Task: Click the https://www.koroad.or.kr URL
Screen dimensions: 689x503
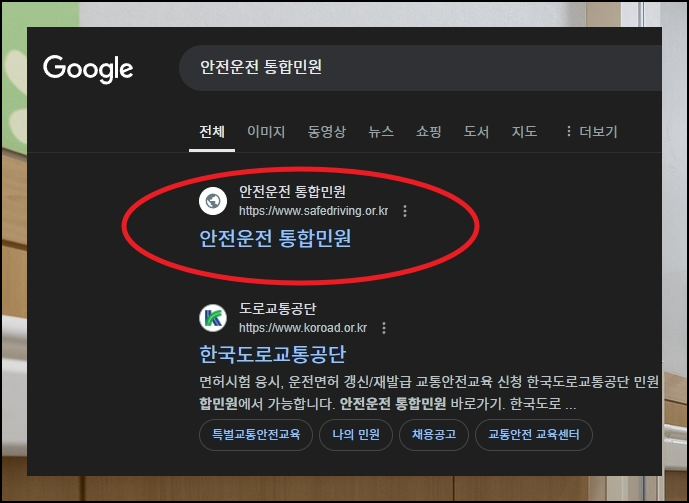Action: pos(303,328)
